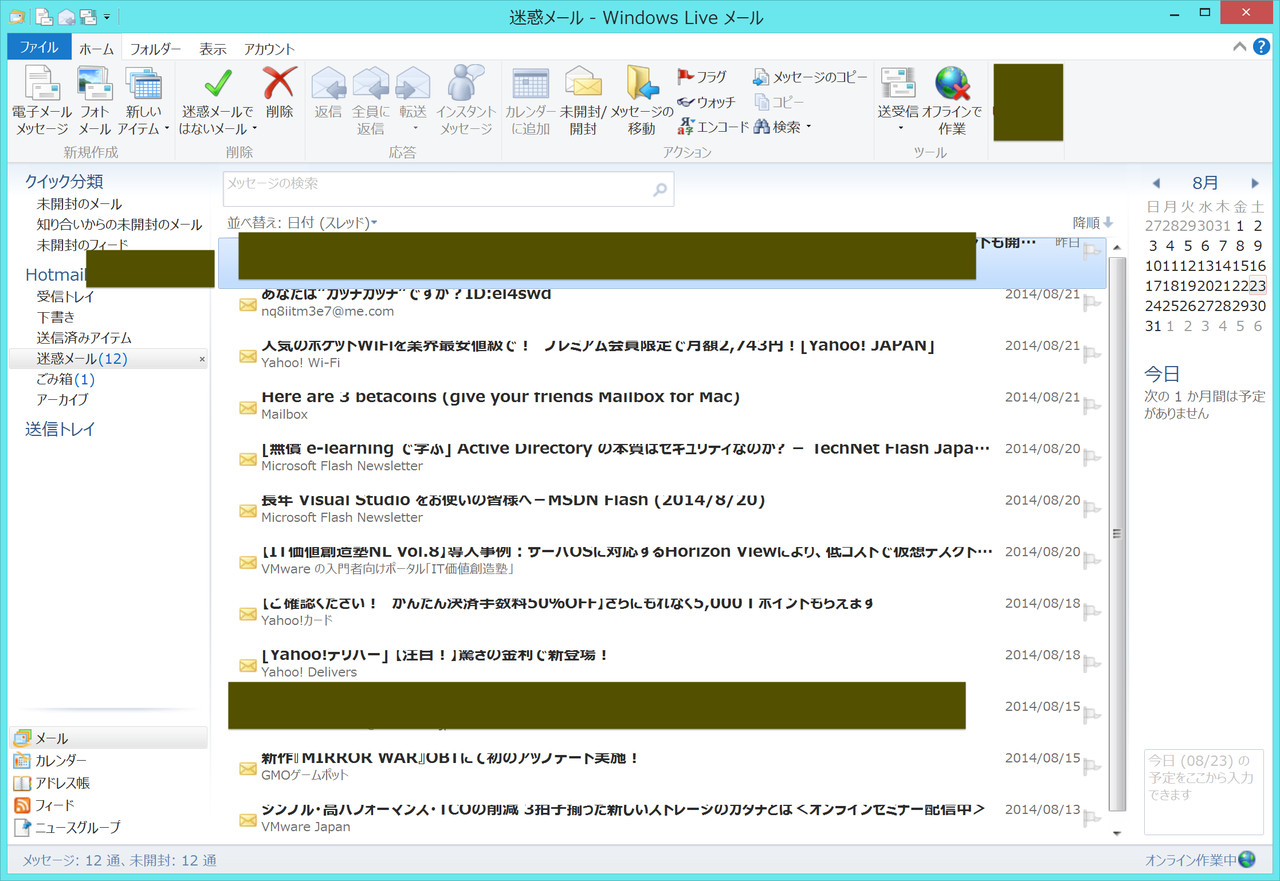Click カレンダーに追加 in the ribbon
Image resolution: width=1280 pixels, height=881 pixels.
[529, 101]
